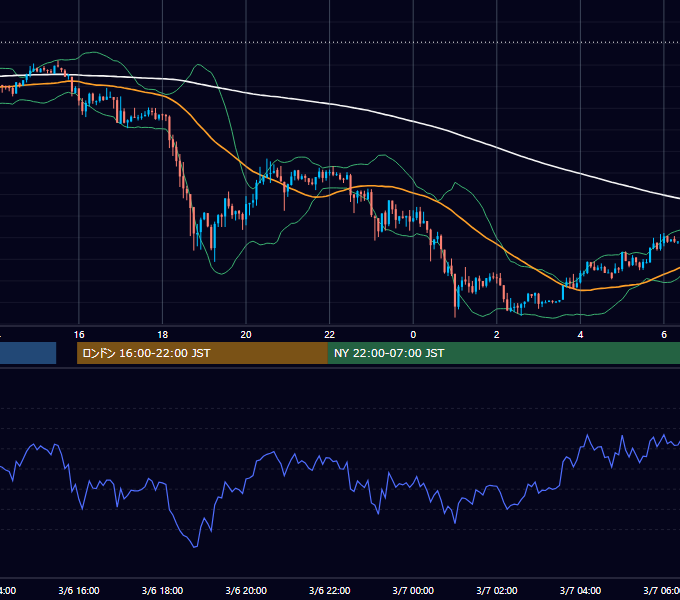Click the 3/6 16:00 label on oscillator axis
680x600 pixels.
[x=79, y=590]
